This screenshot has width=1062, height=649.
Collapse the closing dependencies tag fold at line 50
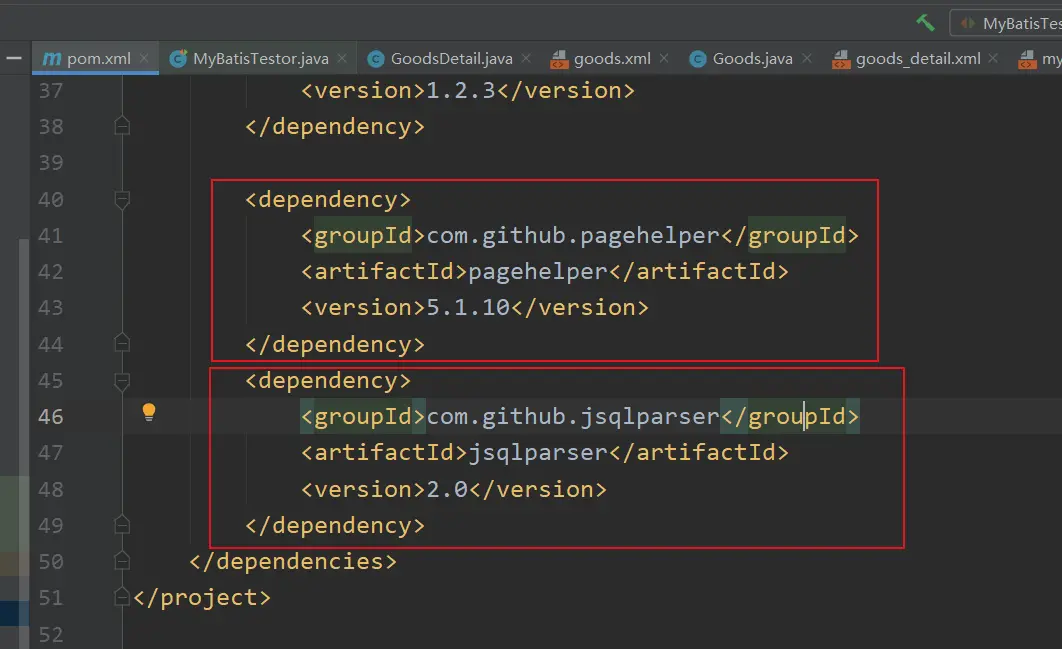click(122, 562)
